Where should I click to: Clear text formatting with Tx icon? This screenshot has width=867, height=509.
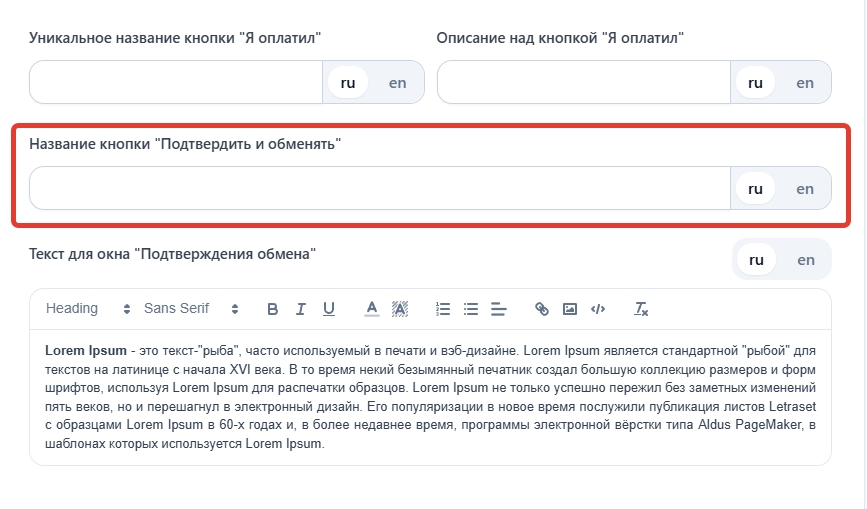click(642, 309)
